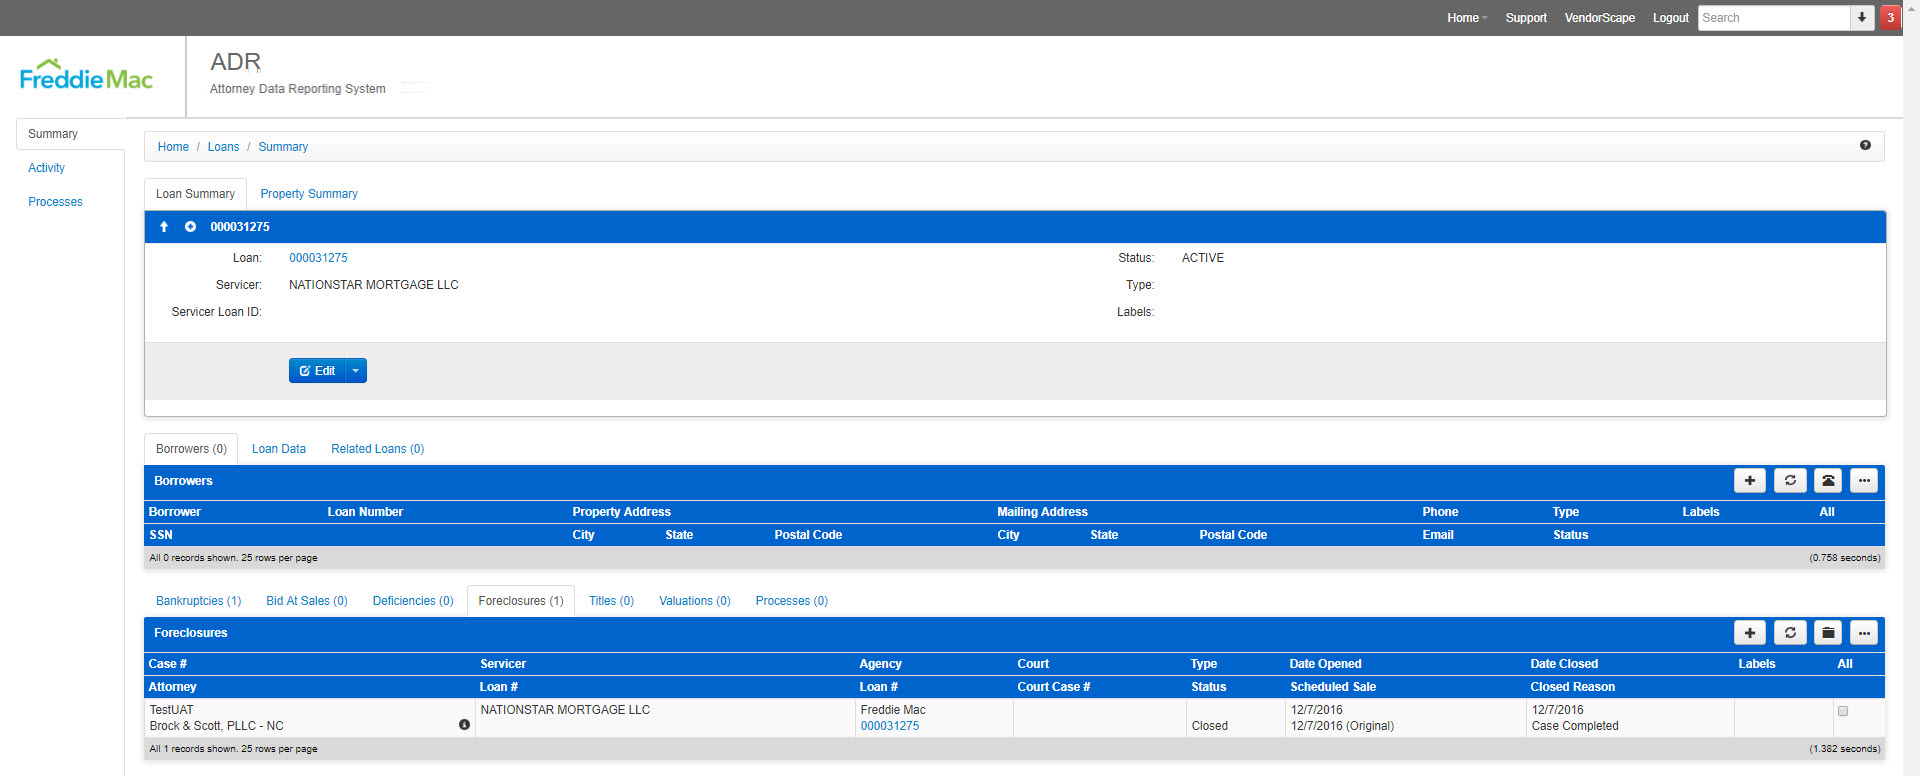
Task: Click Summary breadcrumb link
Action: (x=283, y=147)
